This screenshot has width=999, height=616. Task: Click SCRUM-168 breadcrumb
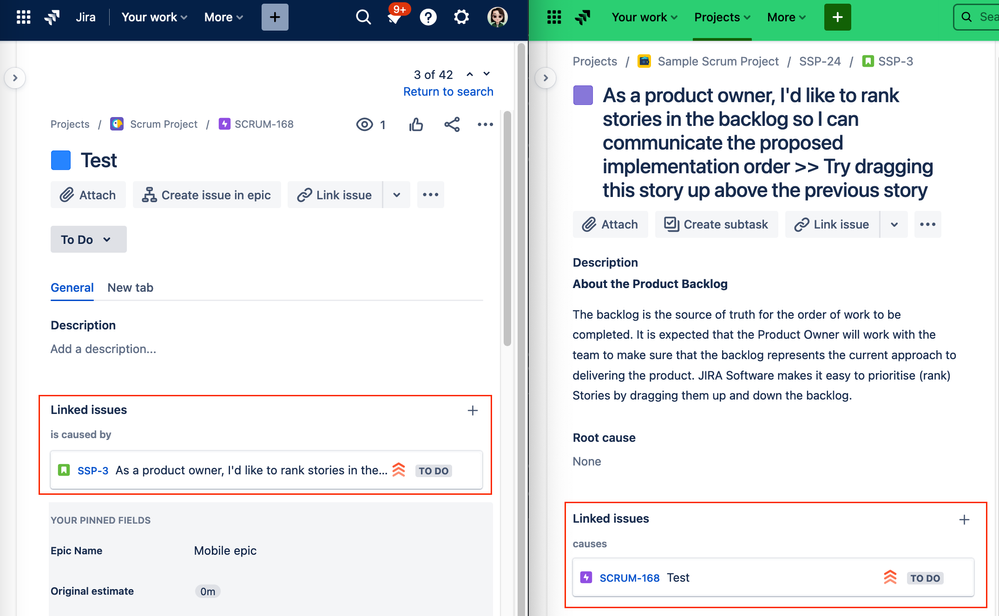[264, 124]
